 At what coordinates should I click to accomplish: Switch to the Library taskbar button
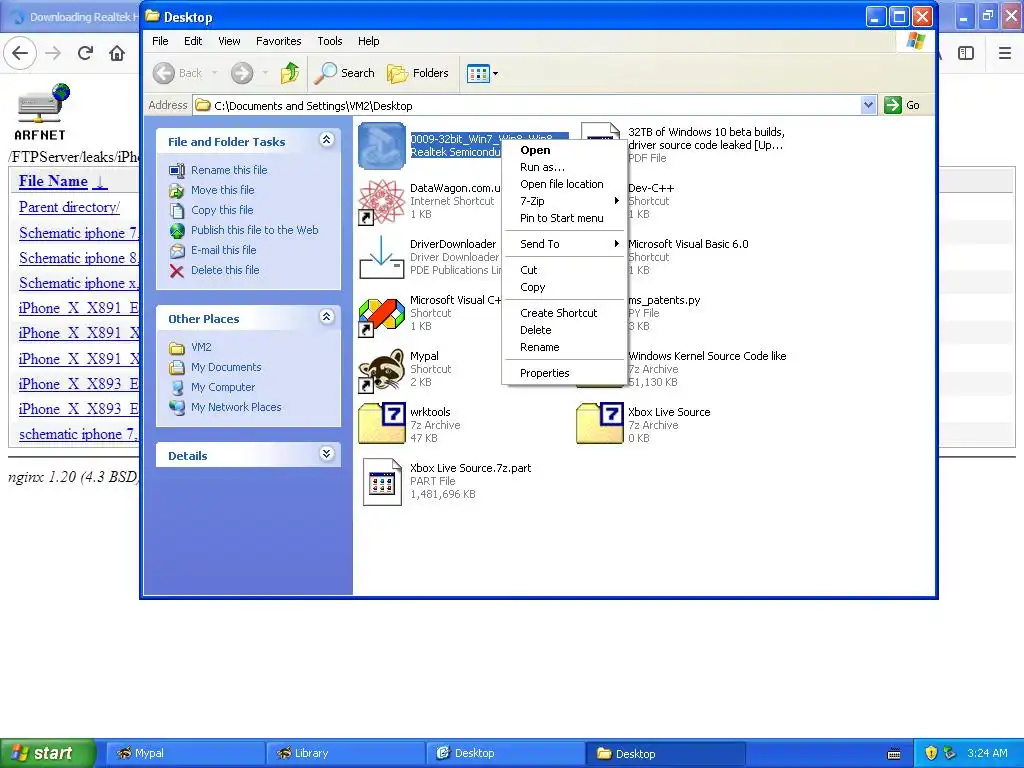[345, 754]
